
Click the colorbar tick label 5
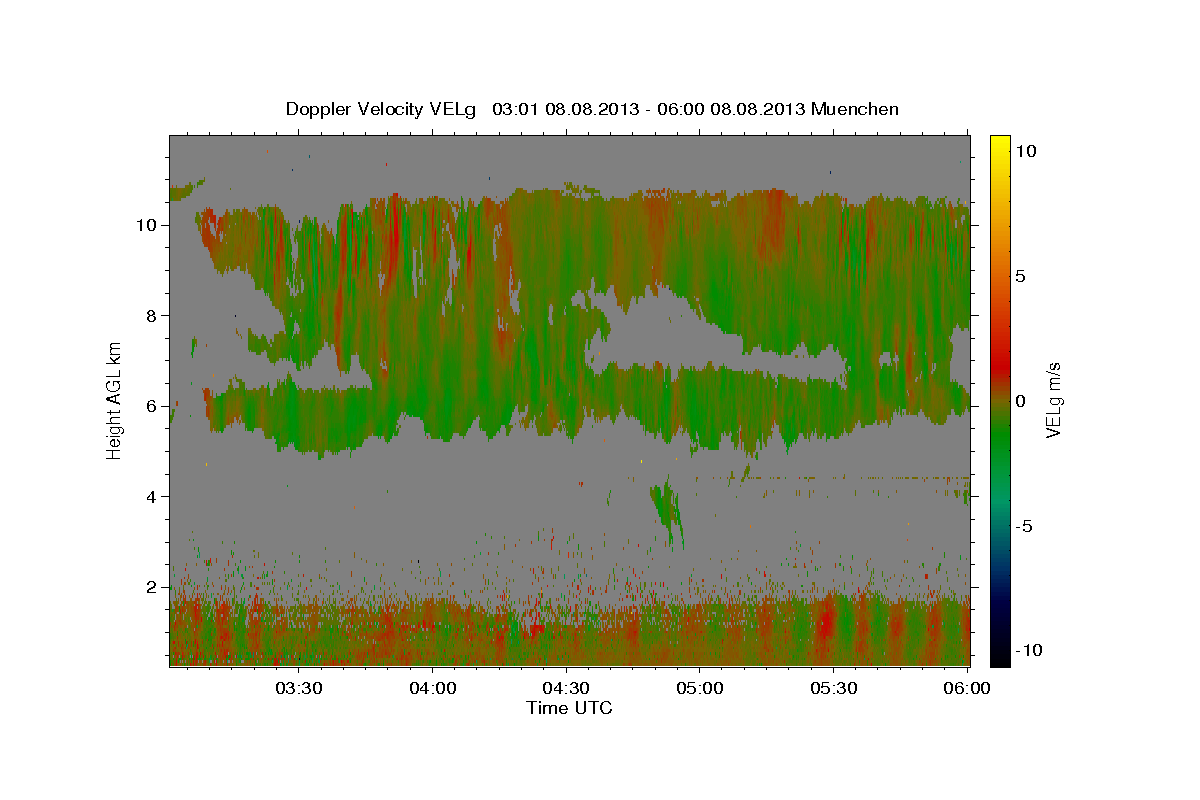[1020, 275]
